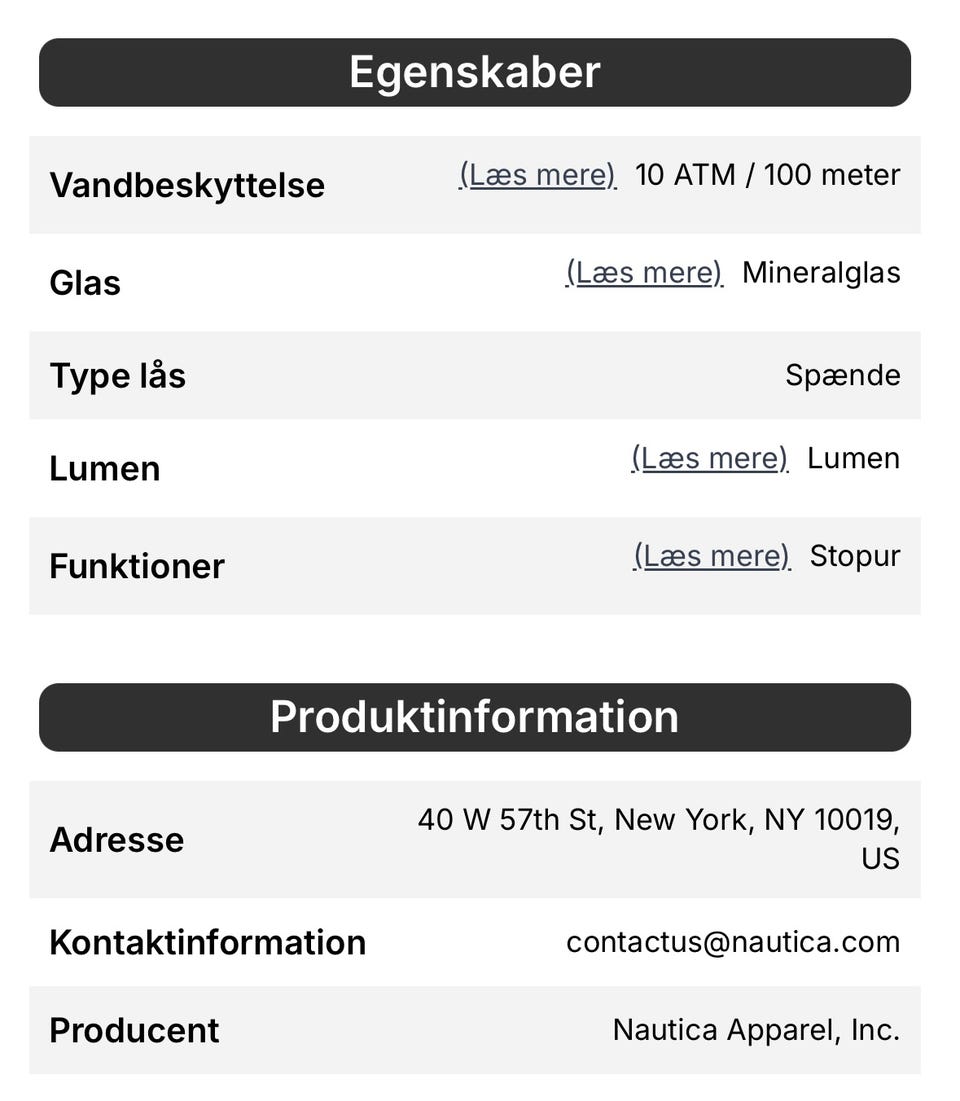This screenshot has height=1101, width=960.
Task: Click the Type lås row label
Action: (118, 376)
